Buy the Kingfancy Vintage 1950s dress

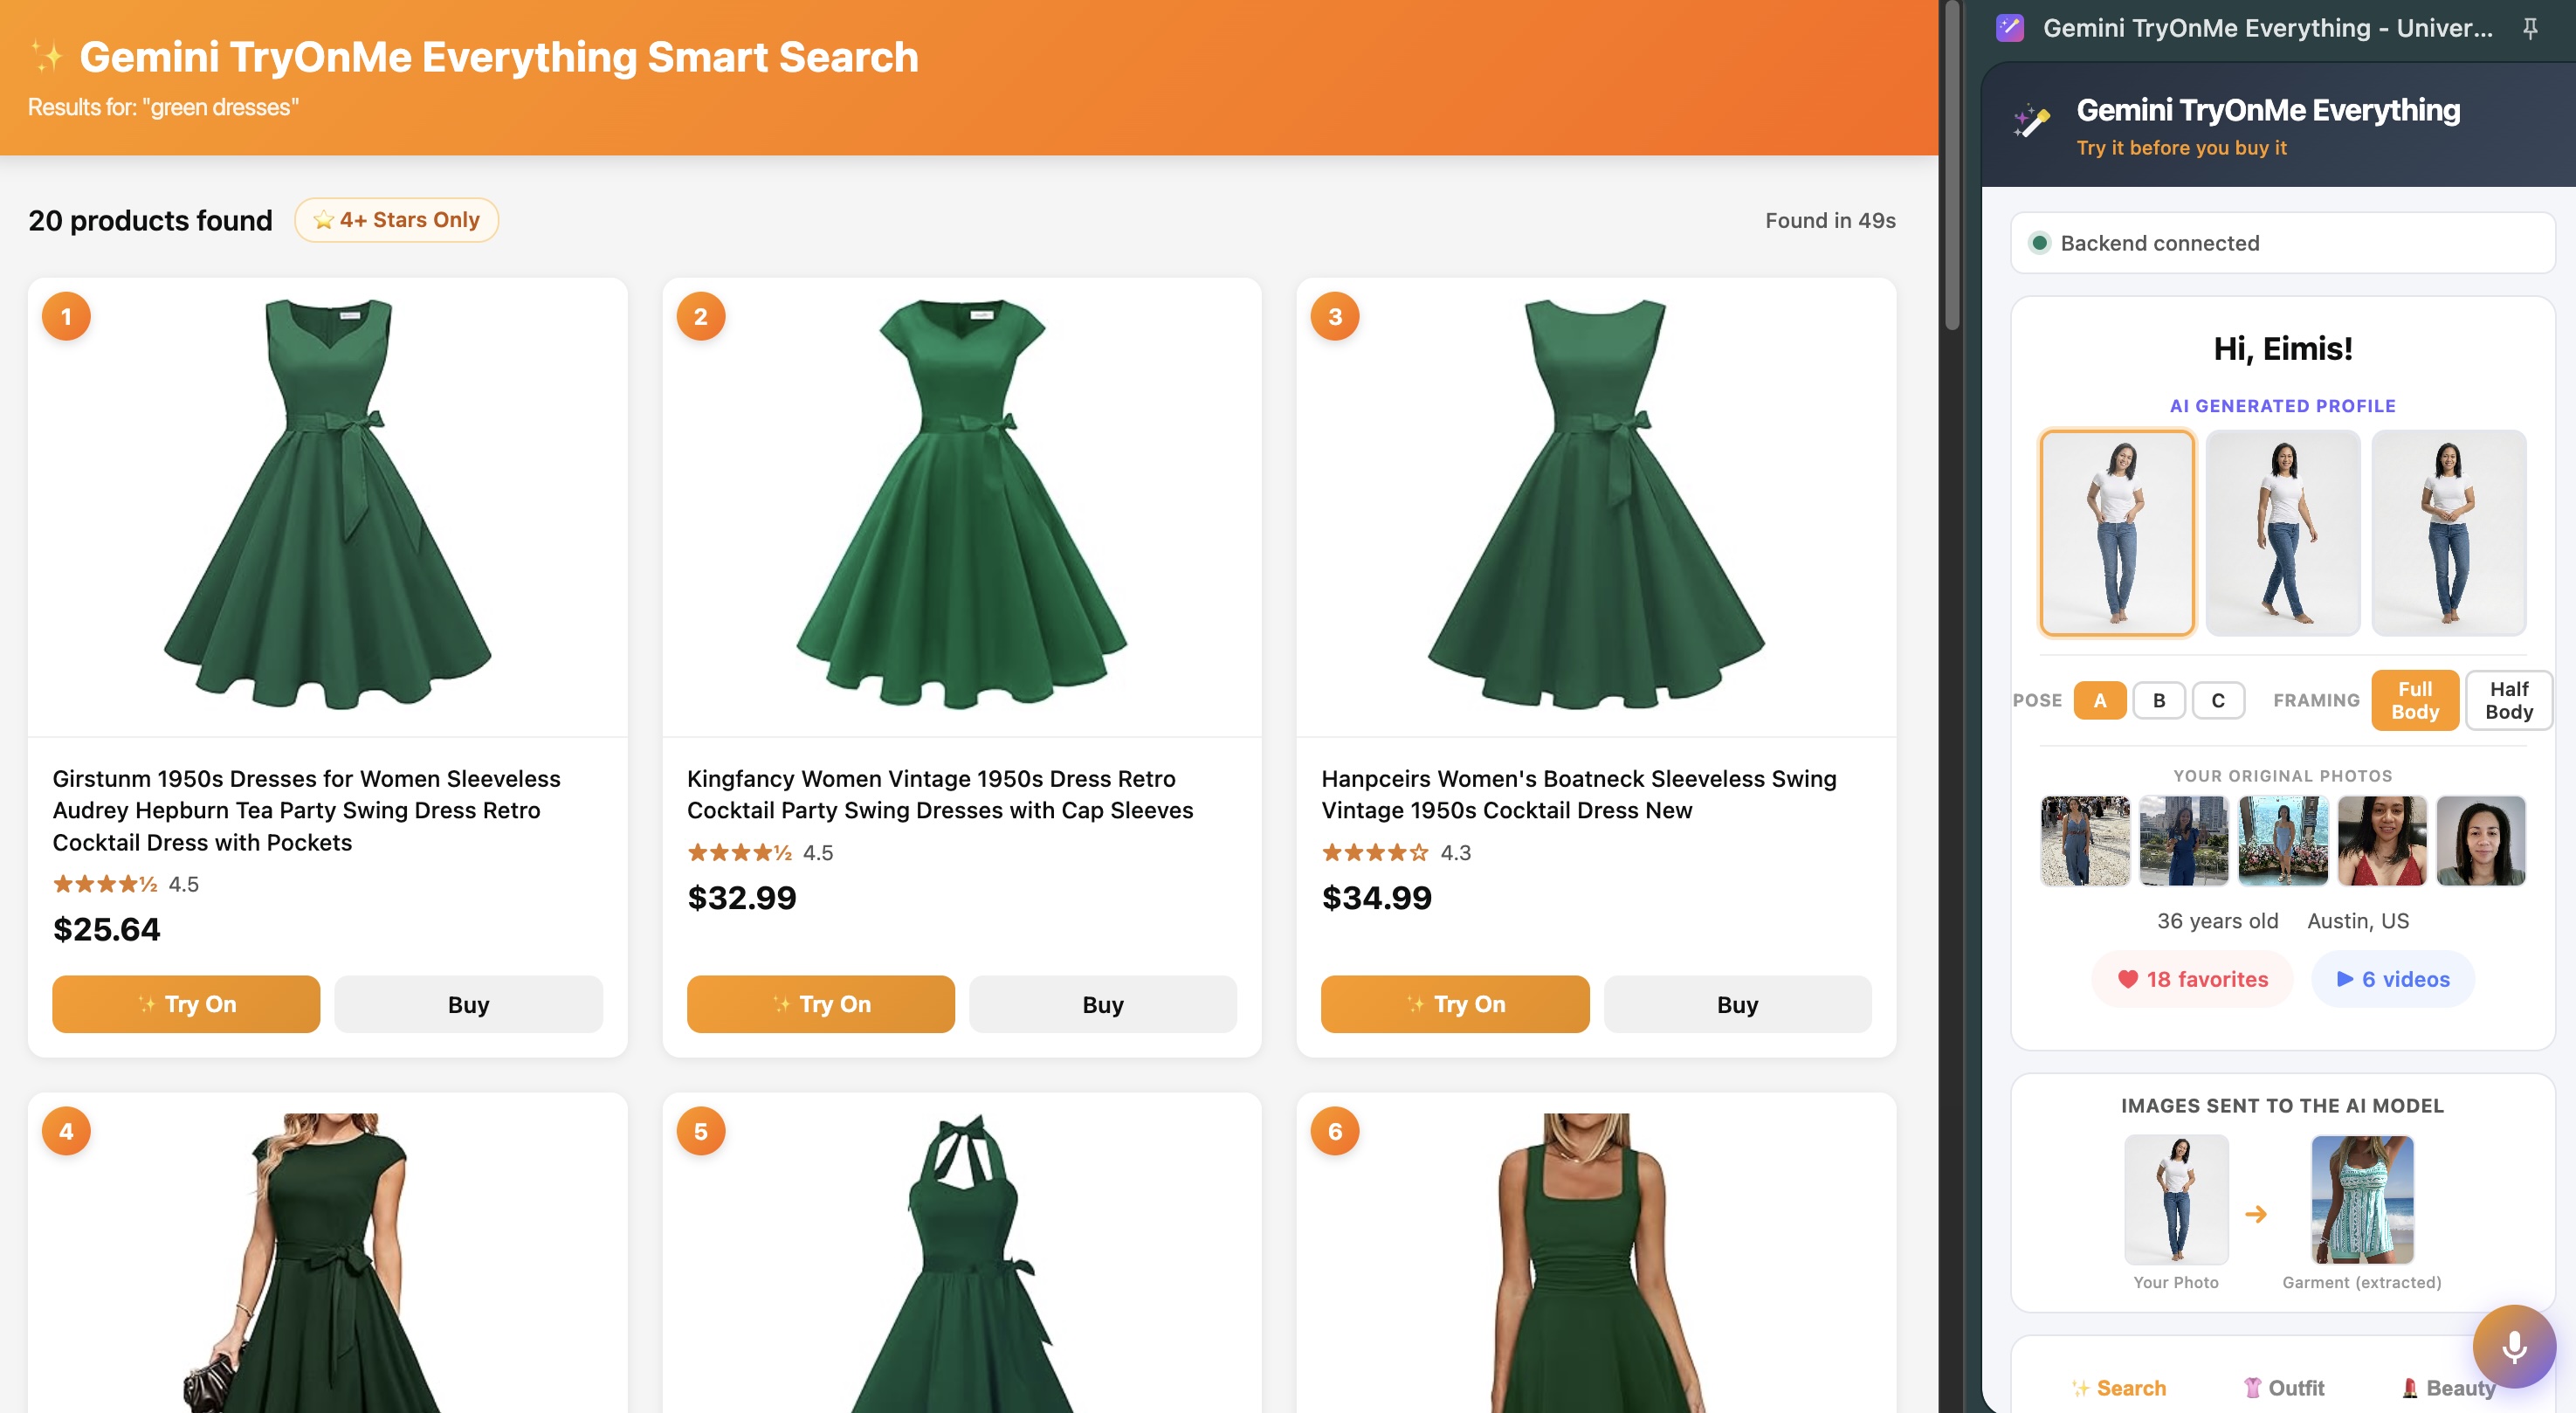pos(1102,1004)
